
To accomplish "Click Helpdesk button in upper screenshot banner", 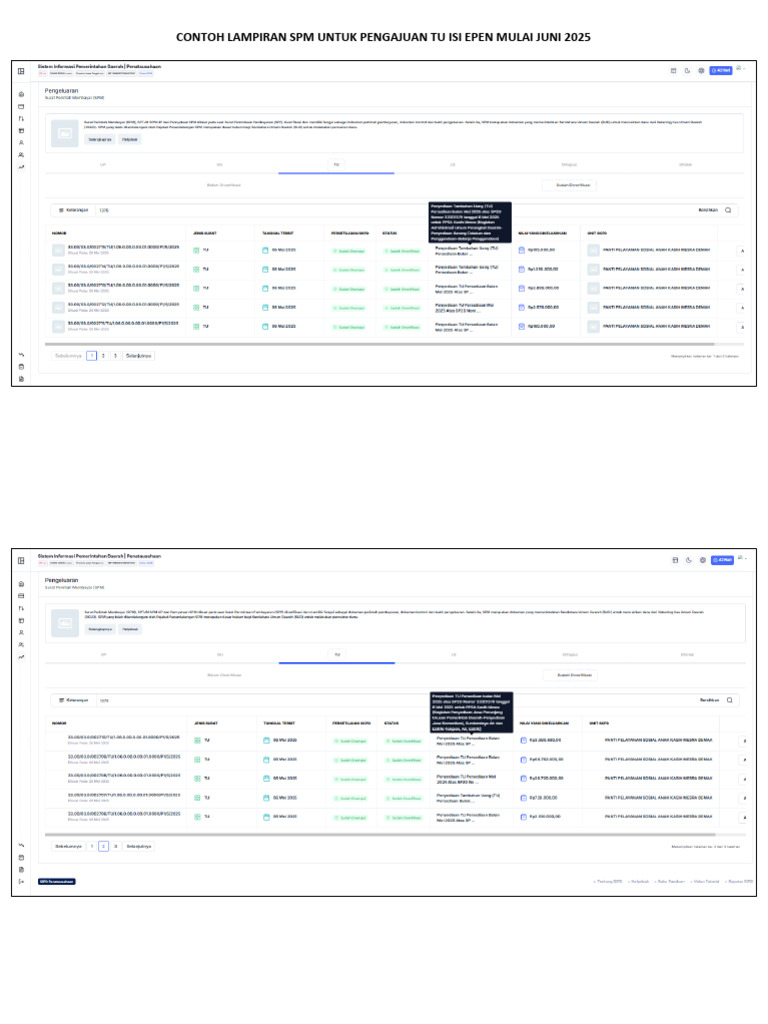I will pyautogui.click(x=129, y=139).
